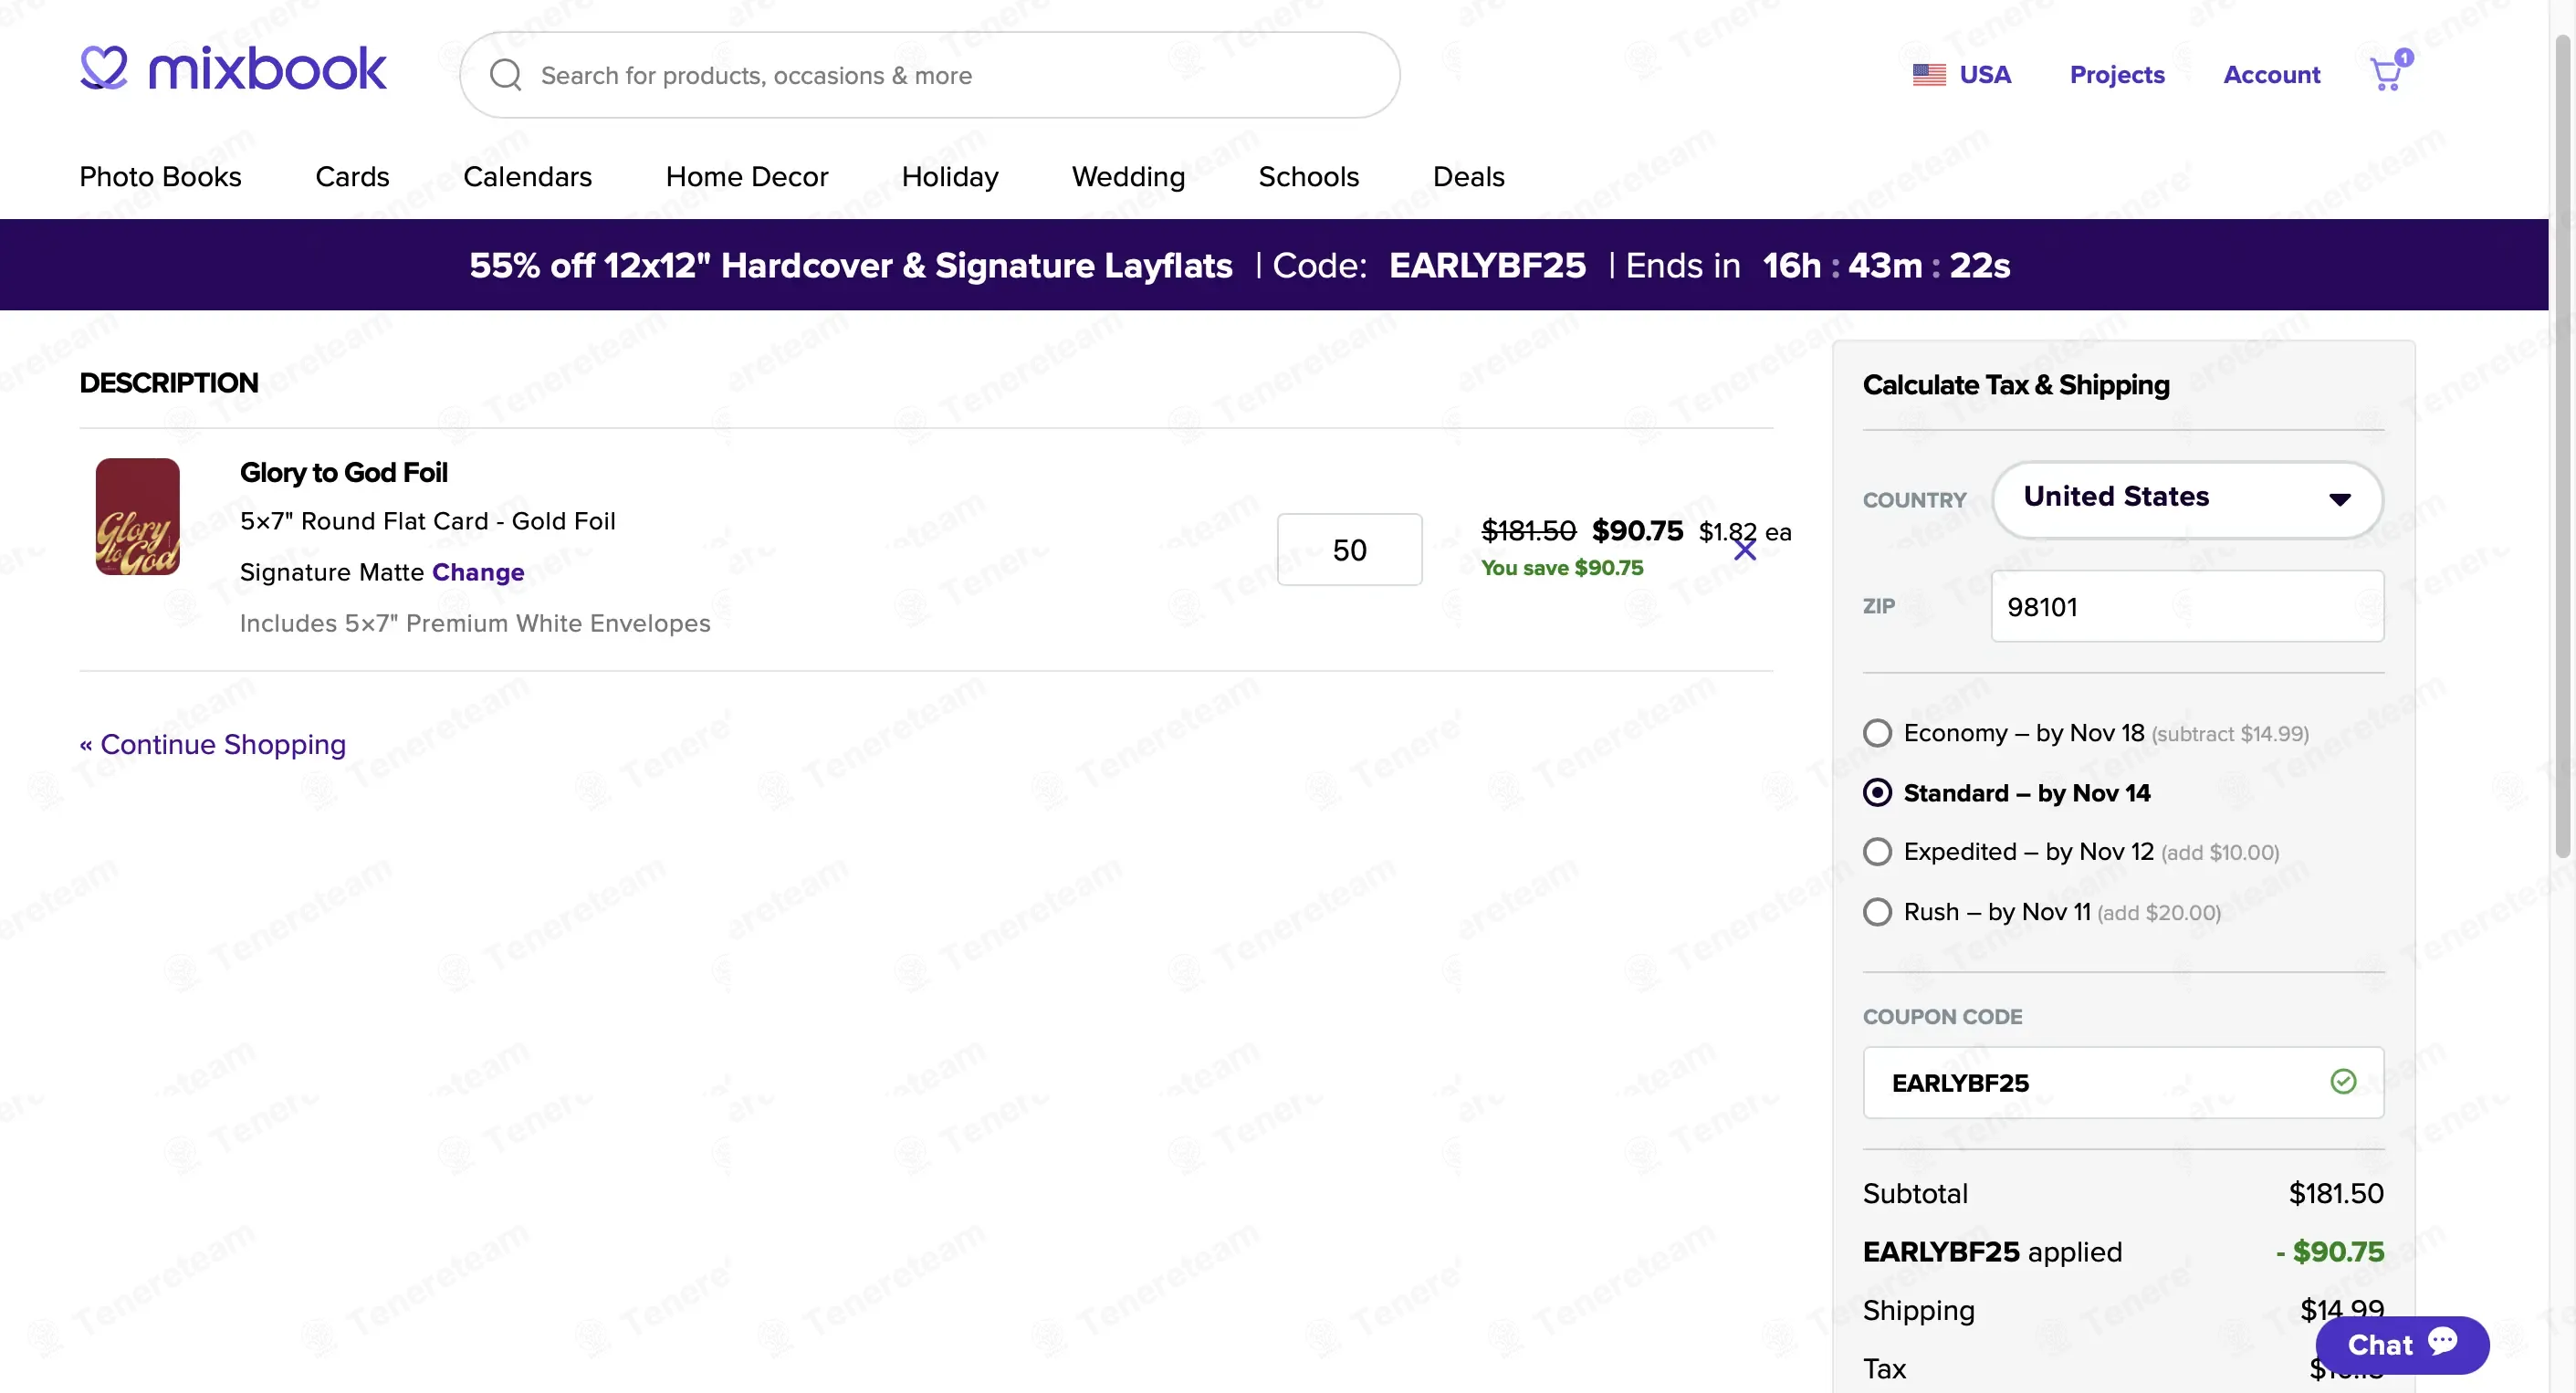
Task: Open the Deals menu
Action: tap(1468, 177)
